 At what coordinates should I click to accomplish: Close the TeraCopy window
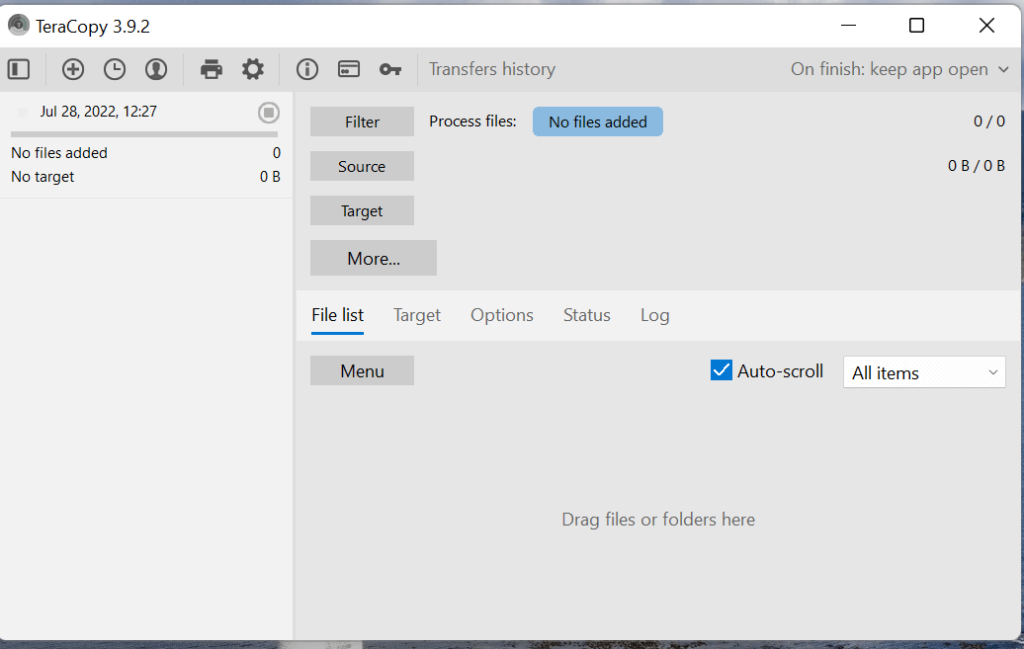987,25
